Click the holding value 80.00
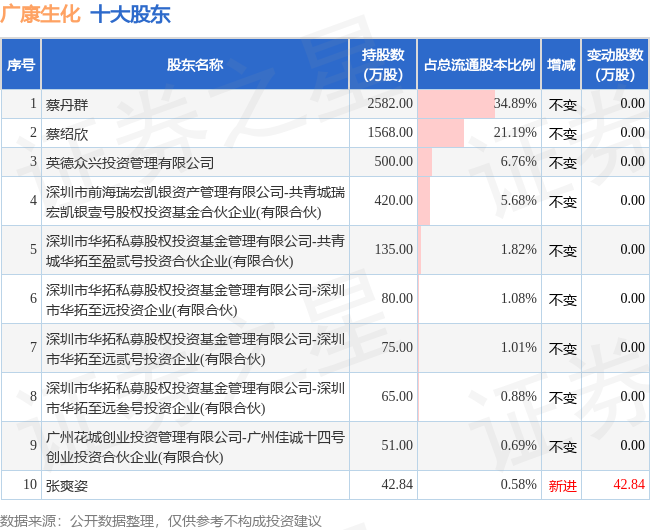Viewport: 650px width, 530px height. [397, 298]
